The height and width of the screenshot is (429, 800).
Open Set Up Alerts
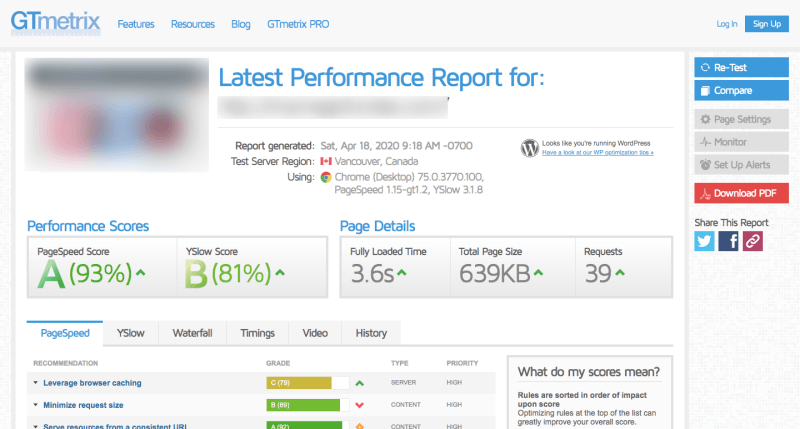pos(741,165)
